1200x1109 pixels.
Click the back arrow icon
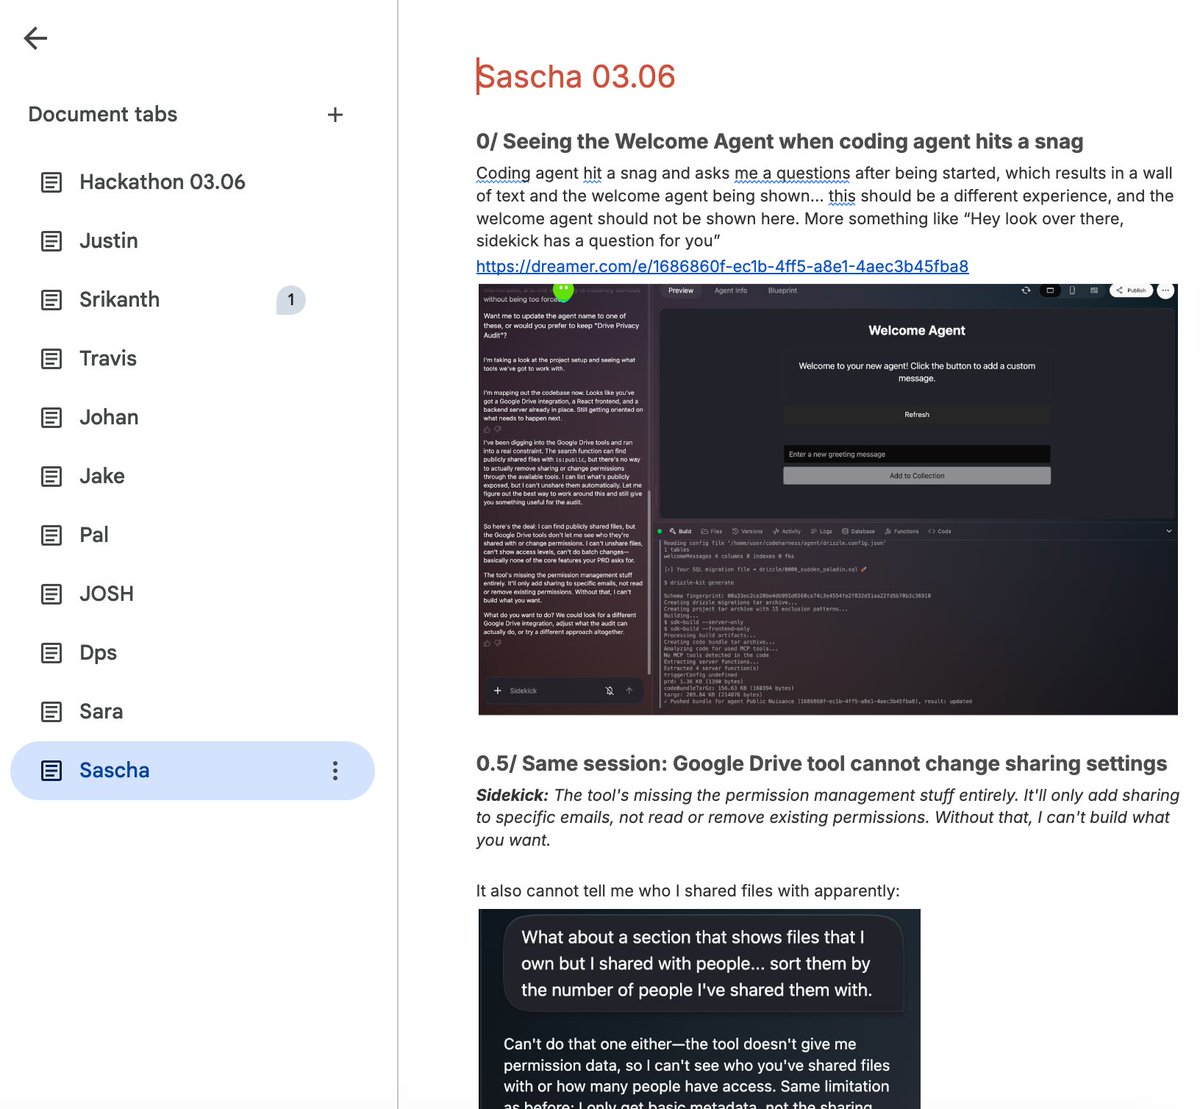coord(36,38)
